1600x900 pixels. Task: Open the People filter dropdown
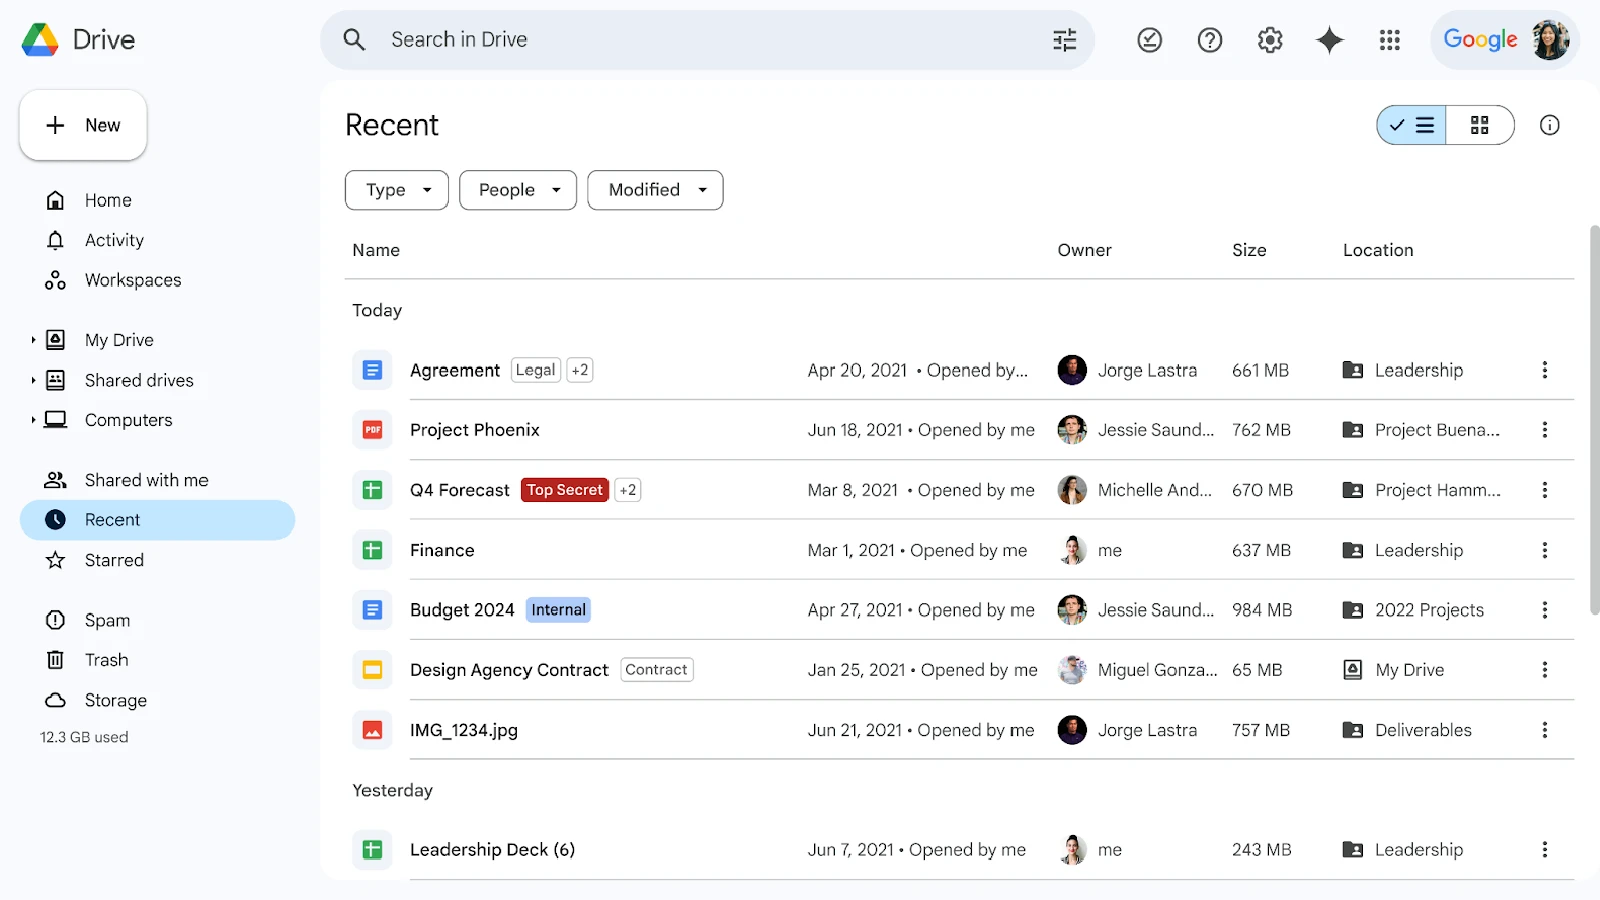518,190
